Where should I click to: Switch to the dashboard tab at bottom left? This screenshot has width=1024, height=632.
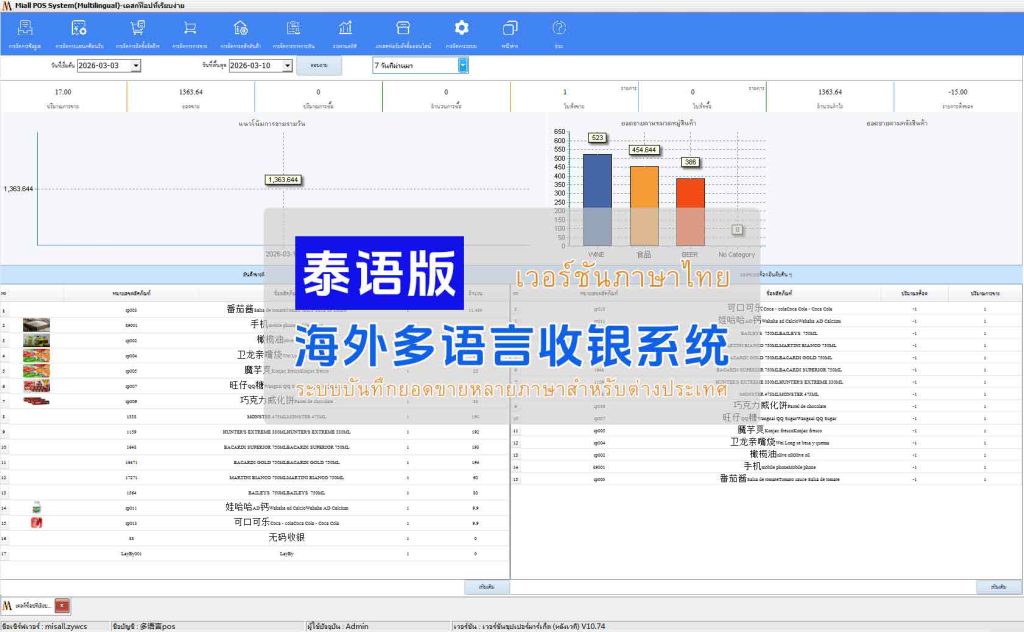coord(28,605)
